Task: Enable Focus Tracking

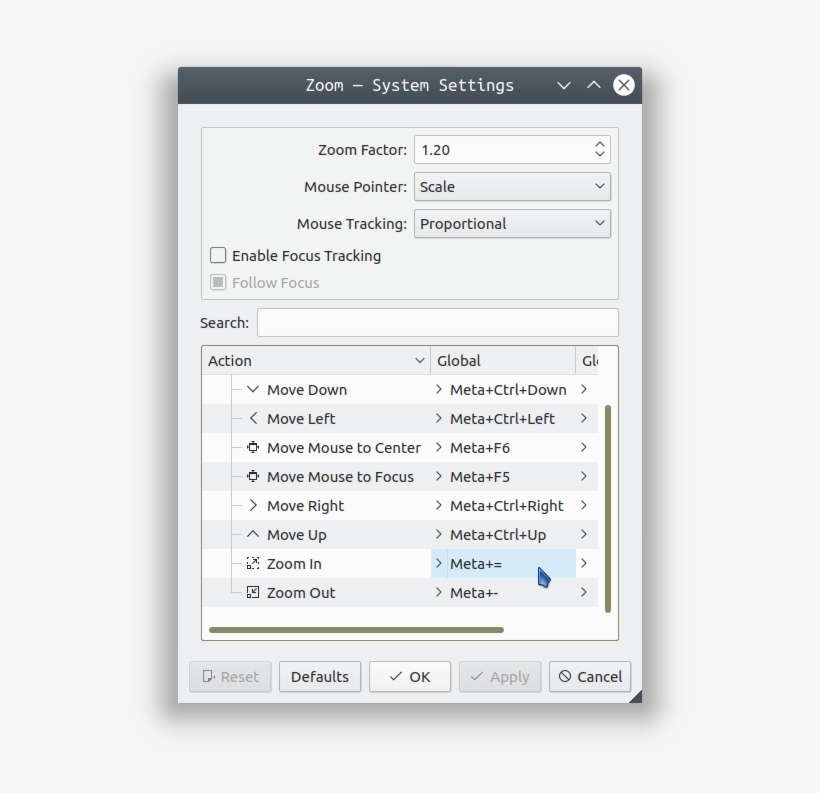Action: coord(217,255)
